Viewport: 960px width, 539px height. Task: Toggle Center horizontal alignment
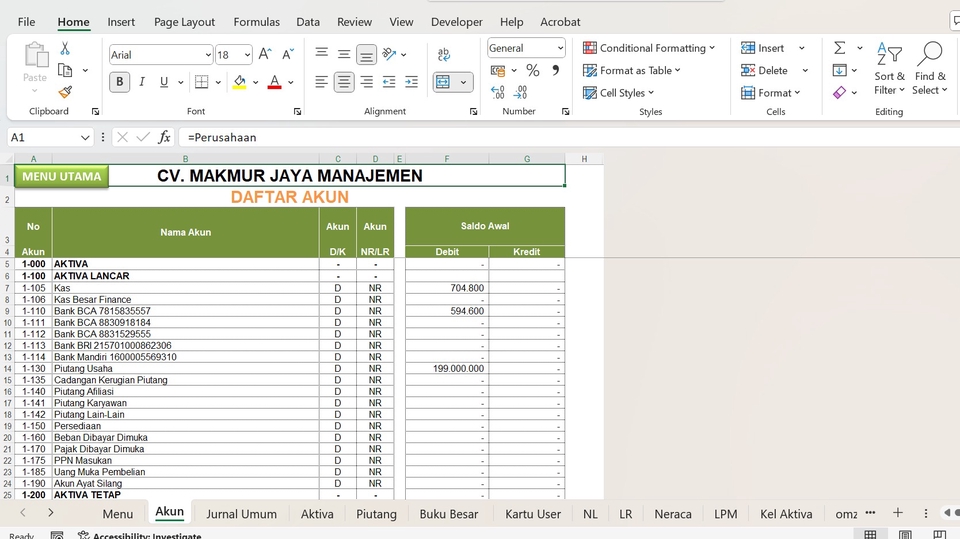(344, 82)
